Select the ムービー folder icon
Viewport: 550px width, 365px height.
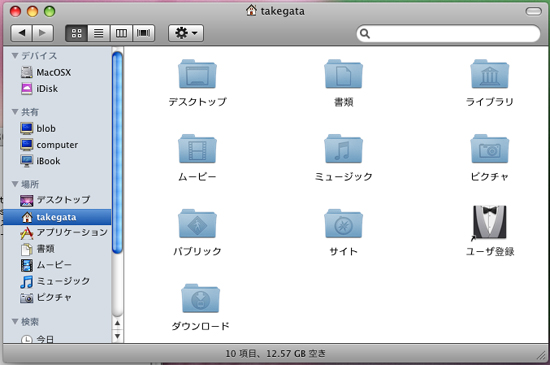197,149
